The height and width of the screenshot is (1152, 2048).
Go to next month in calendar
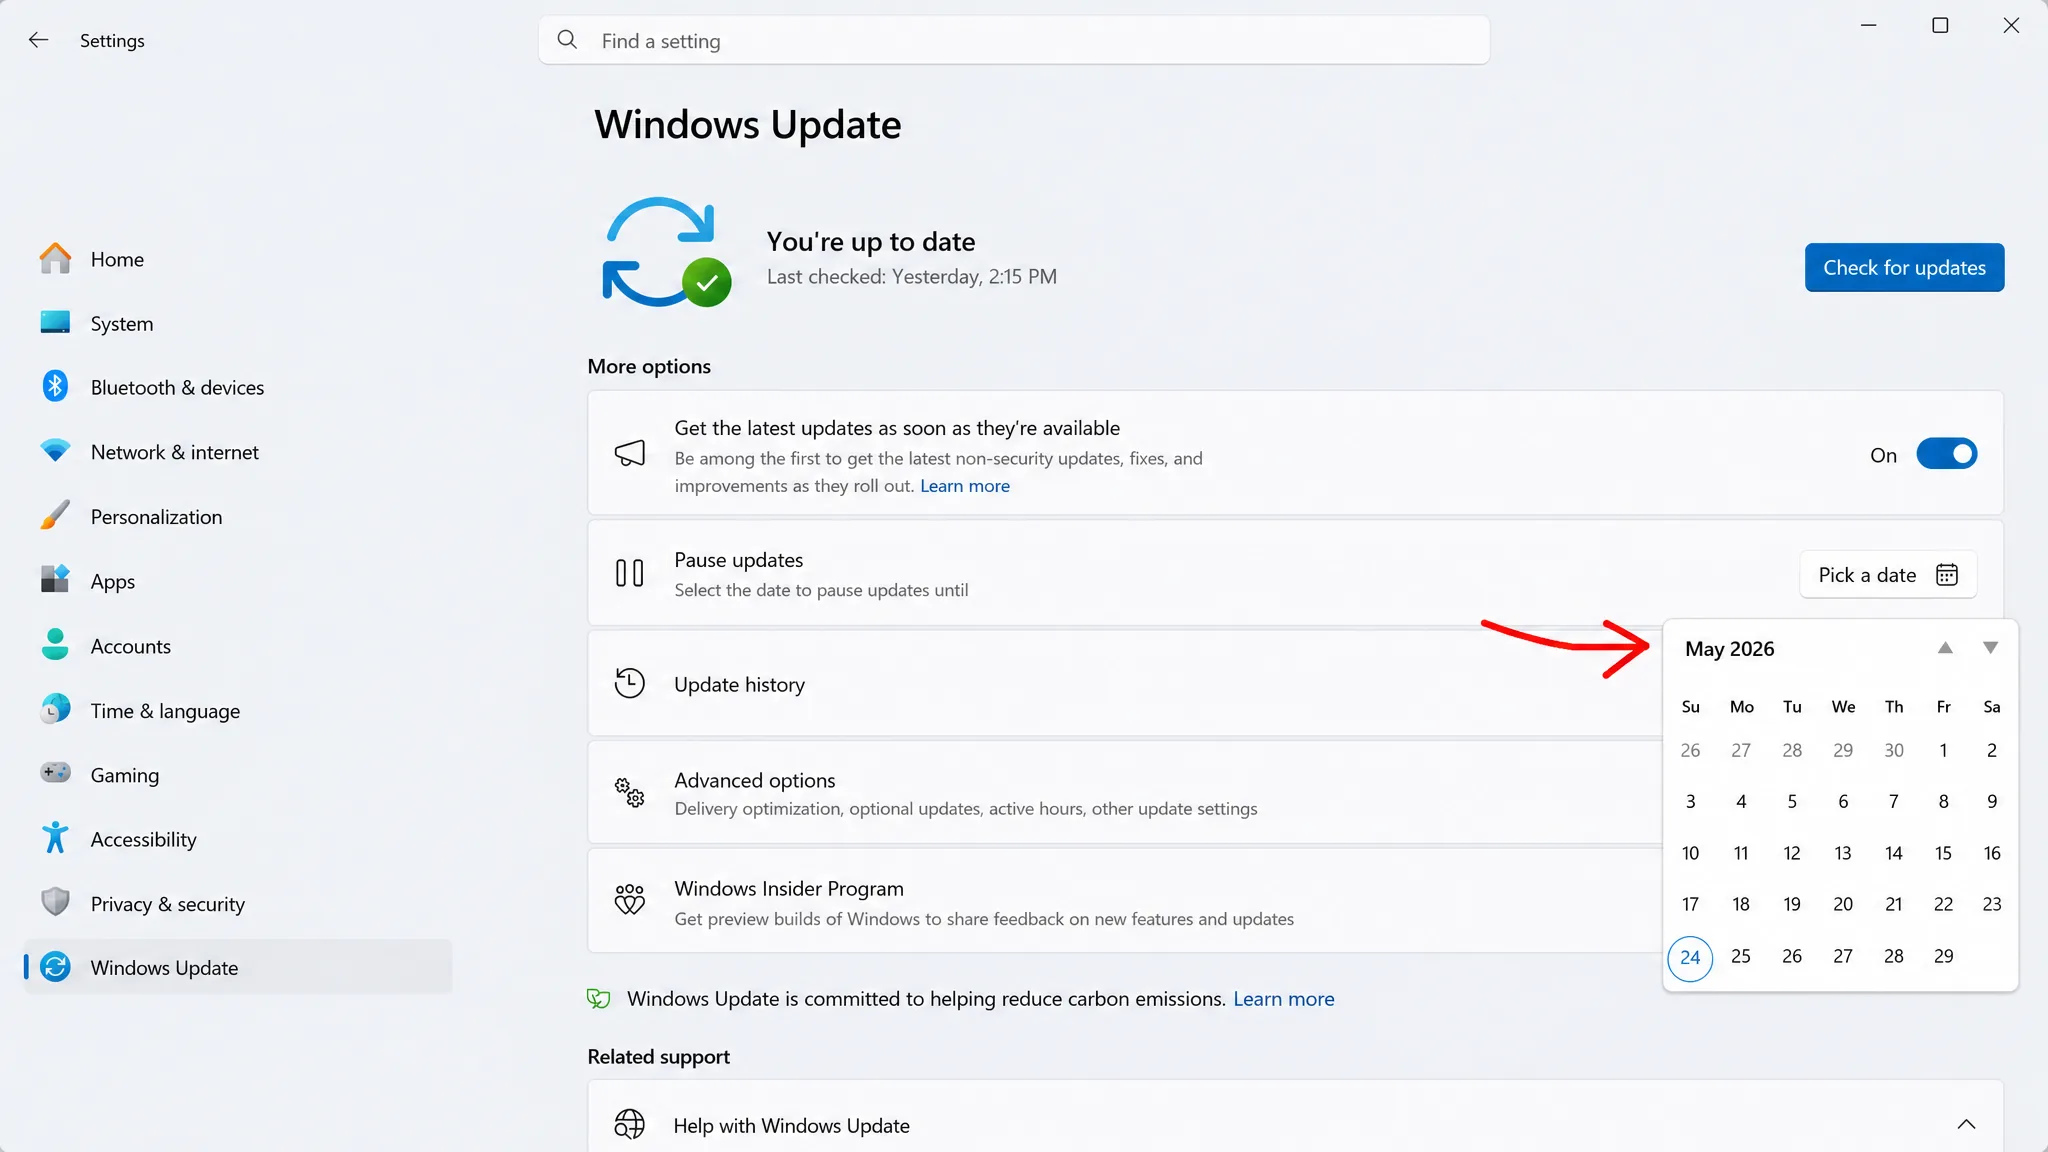point(1990,648)
